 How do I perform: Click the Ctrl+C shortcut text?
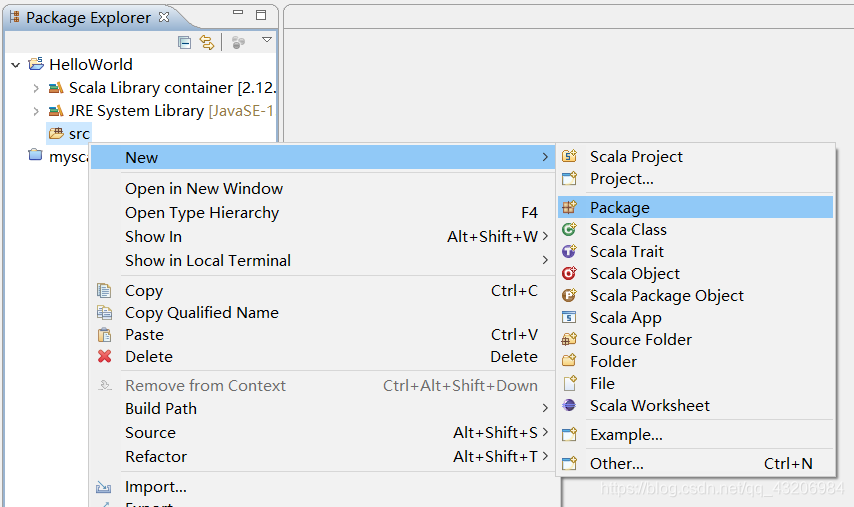point(514,291)
